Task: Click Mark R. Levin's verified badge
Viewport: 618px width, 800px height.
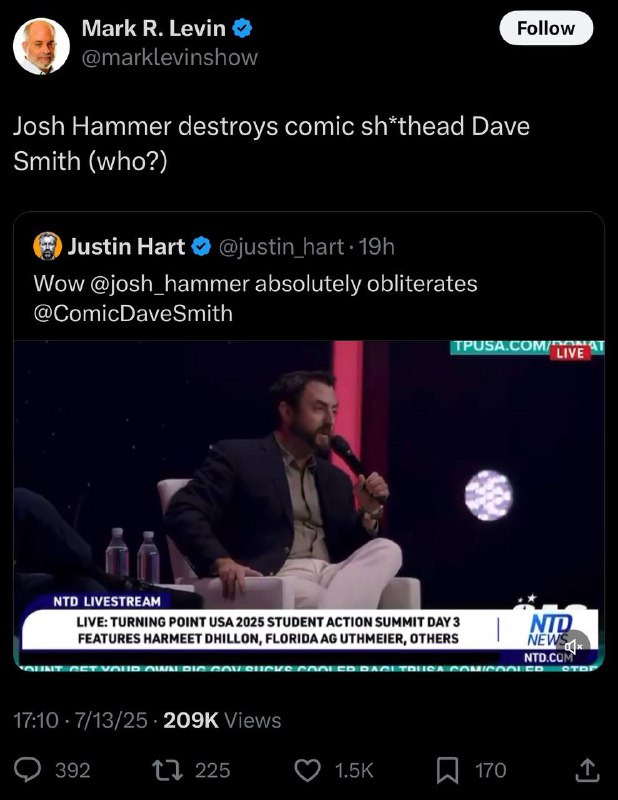Action: [x=242, y=28]
